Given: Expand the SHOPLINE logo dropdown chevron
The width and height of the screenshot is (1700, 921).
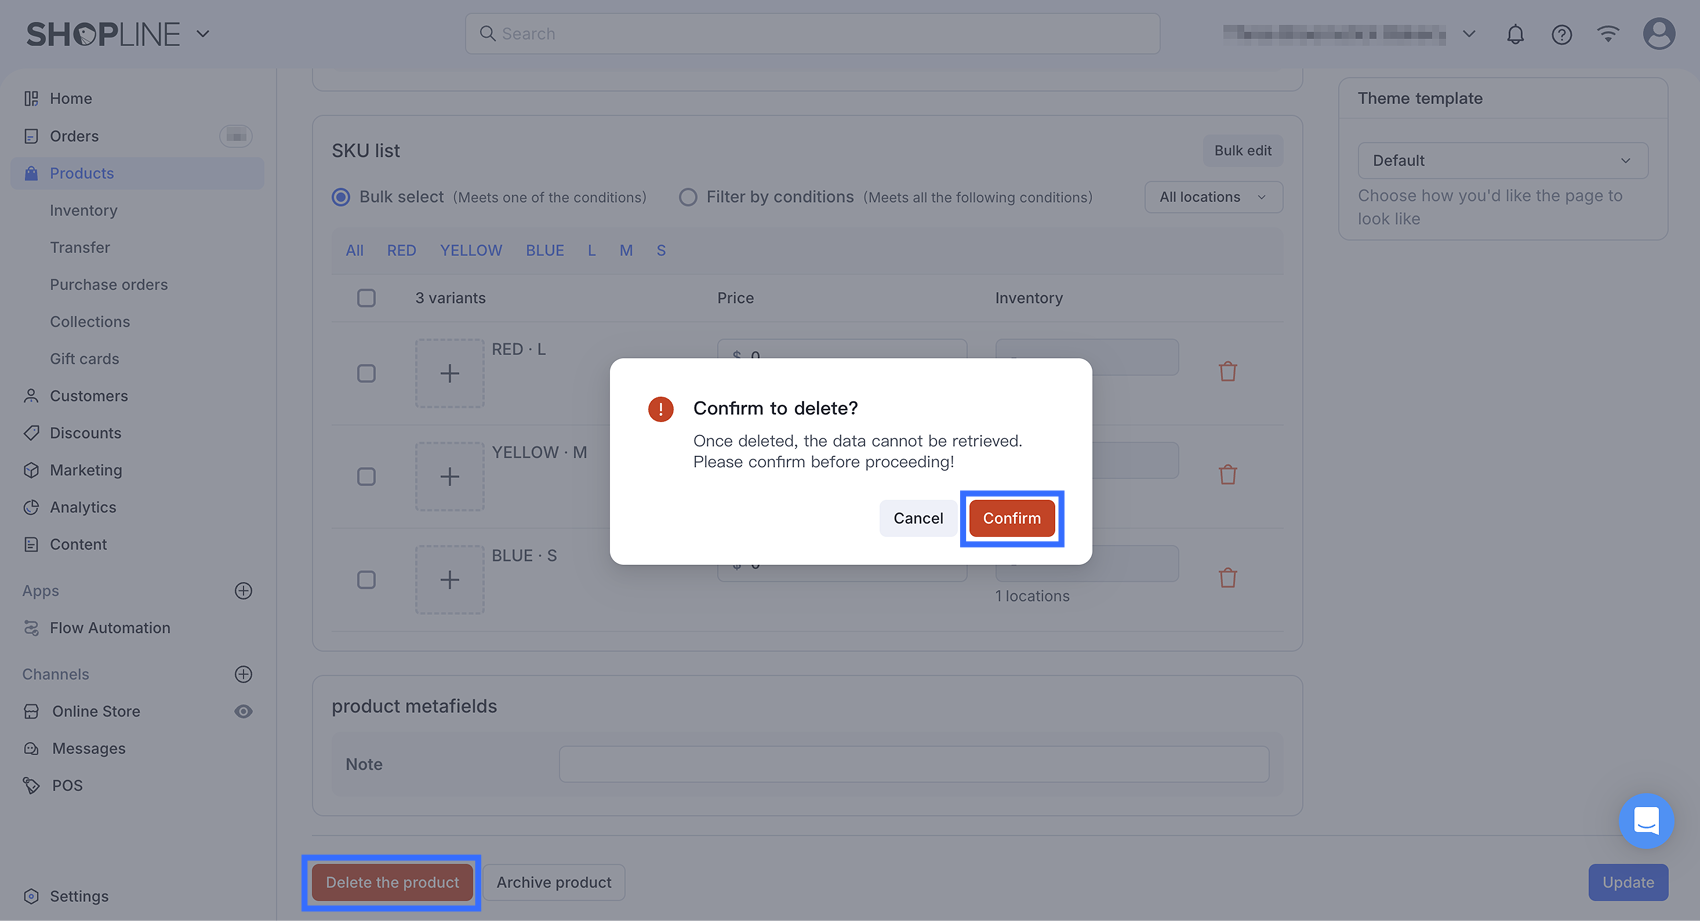Looking at the screenshot, I should pos(203,34).
